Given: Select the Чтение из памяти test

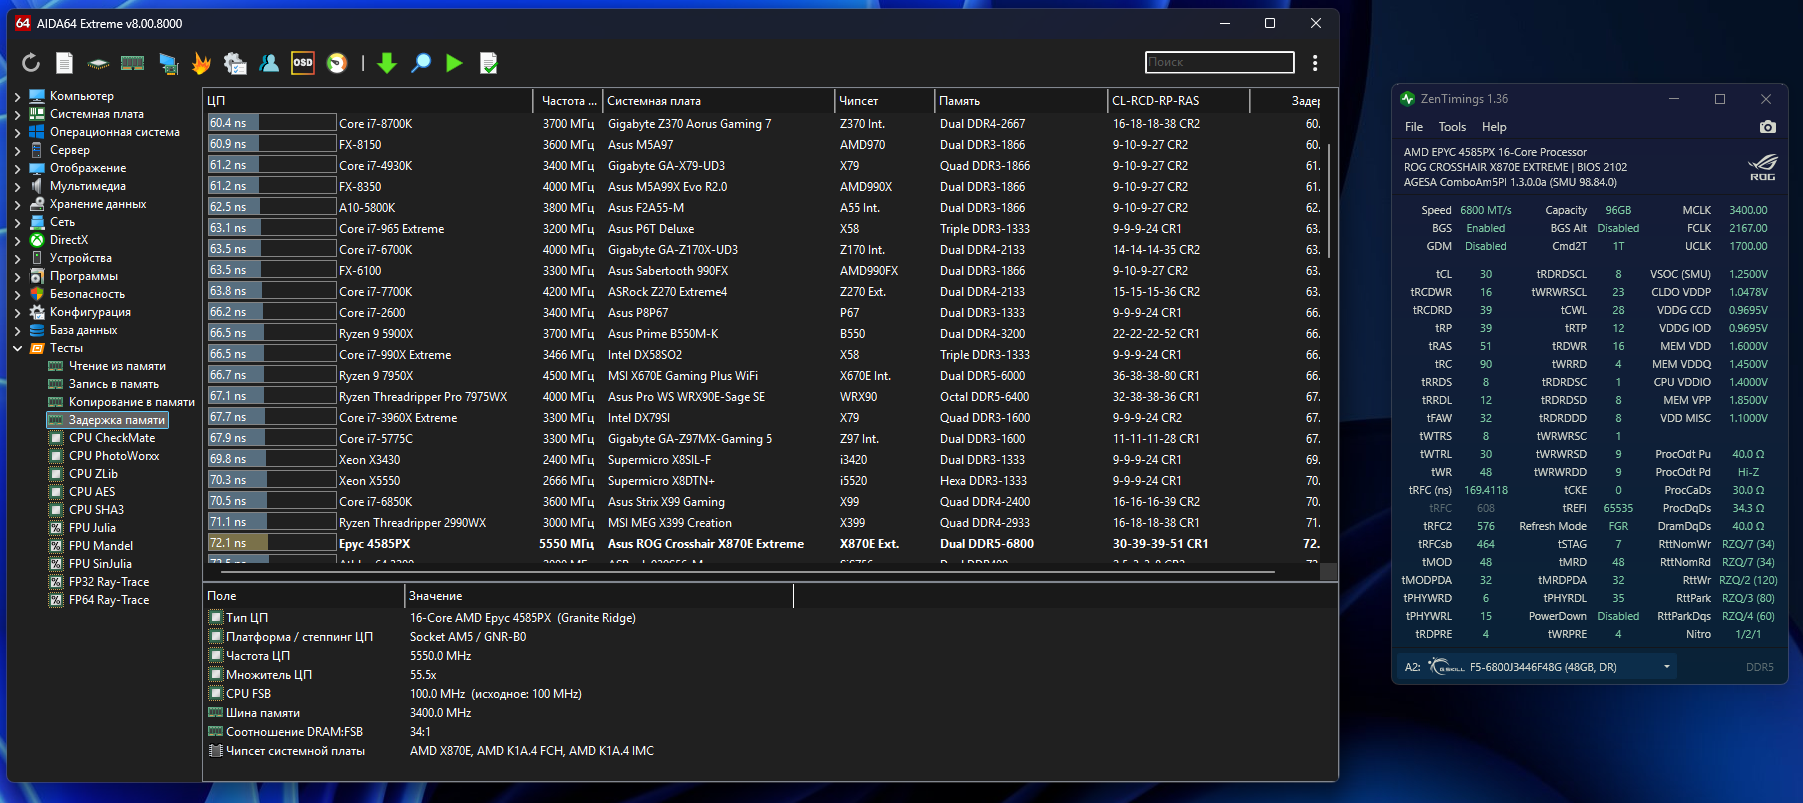Looking at the screenshot, I should point(117,366).
